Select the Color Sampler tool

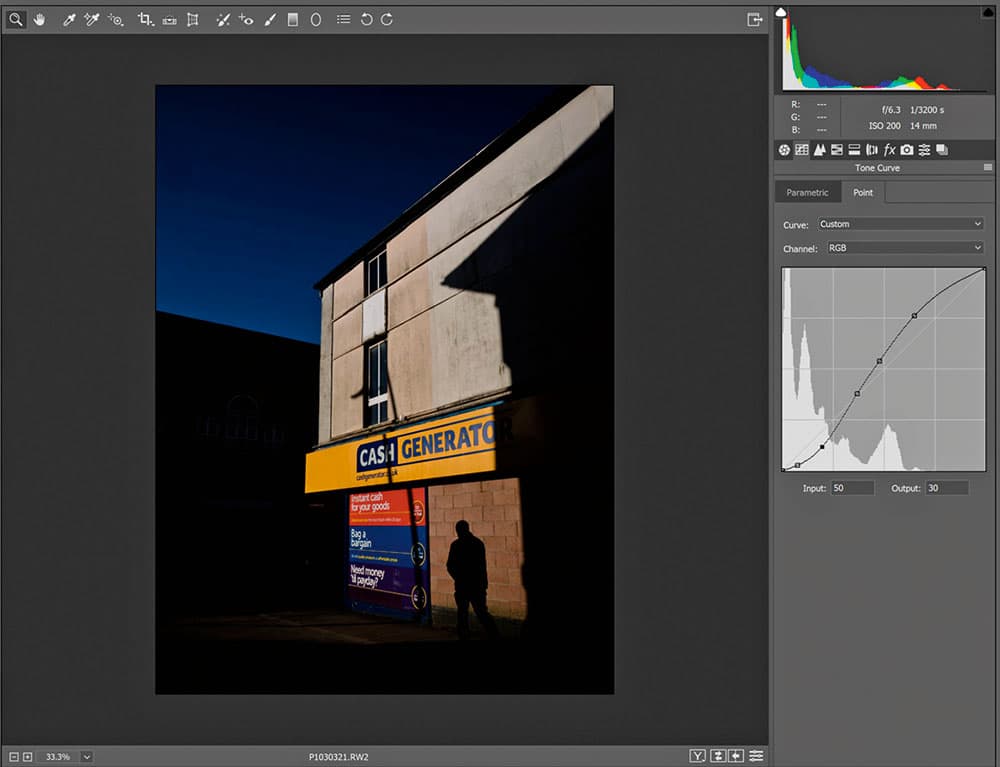point(92,20)
